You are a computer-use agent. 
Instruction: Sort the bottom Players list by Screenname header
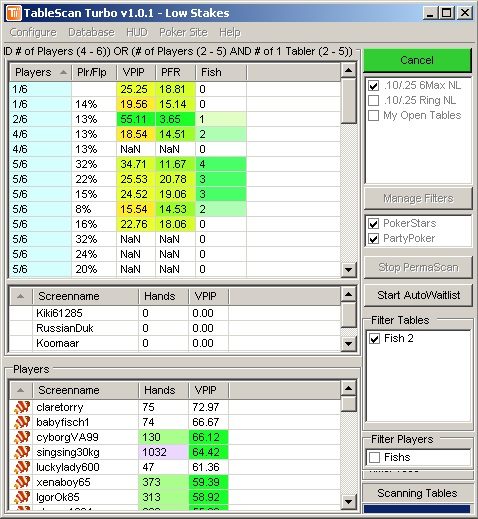pos(85,390)
